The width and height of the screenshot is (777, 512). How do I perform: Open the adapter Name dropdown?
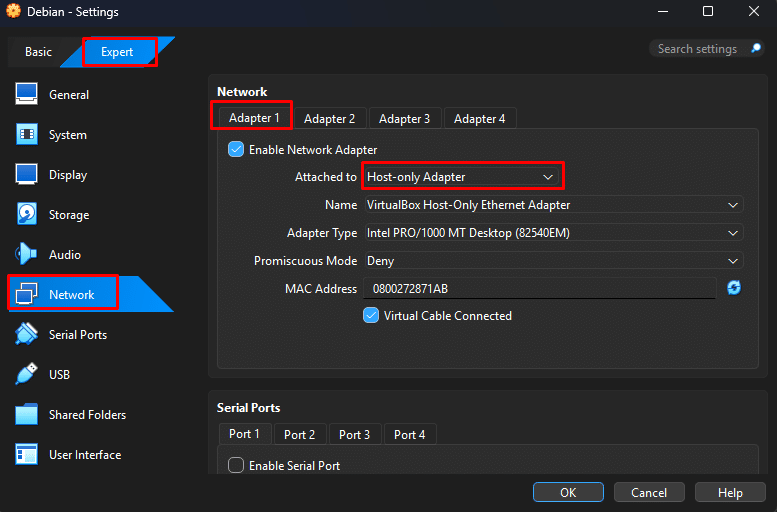554,205
